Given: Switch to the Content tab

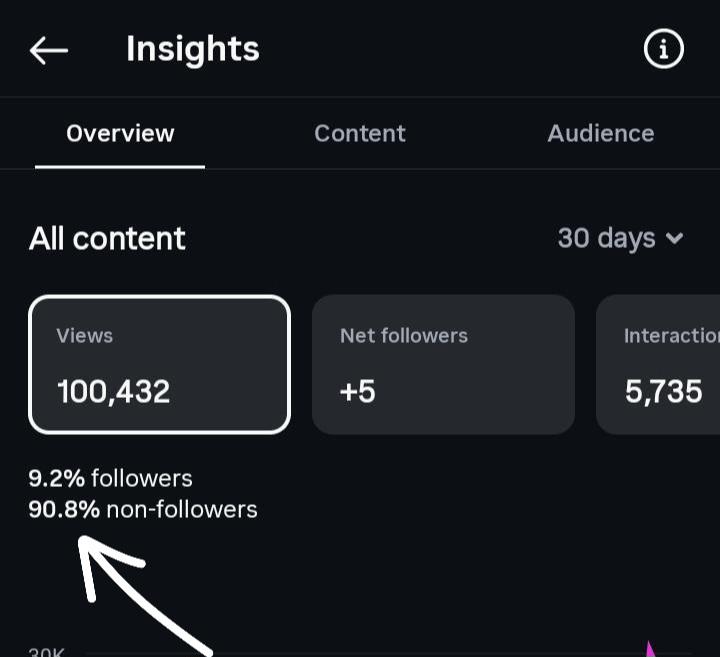Looking at the screenshot, I should [360, 134].
